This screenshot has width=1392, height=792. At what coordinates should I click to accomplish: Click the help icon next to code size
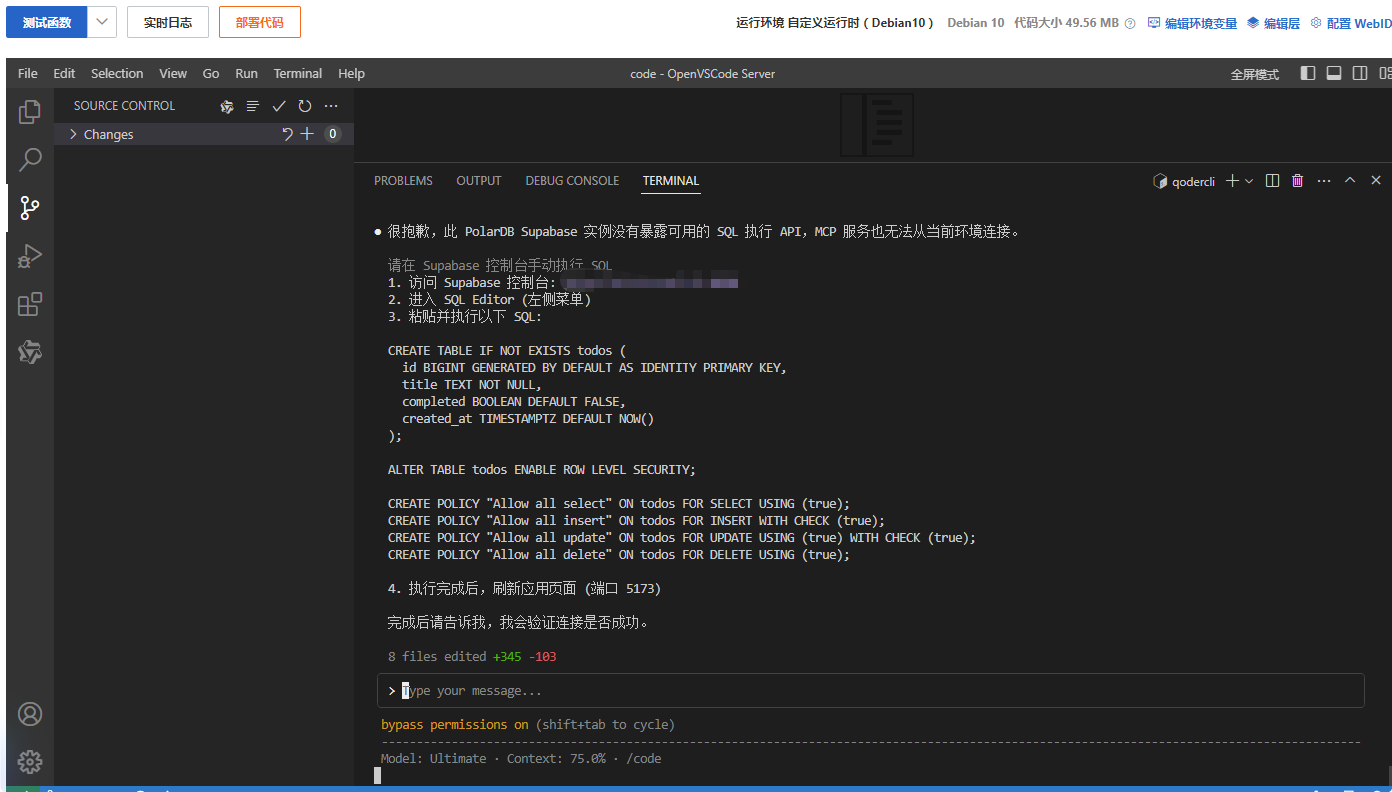click(1130, 23)
